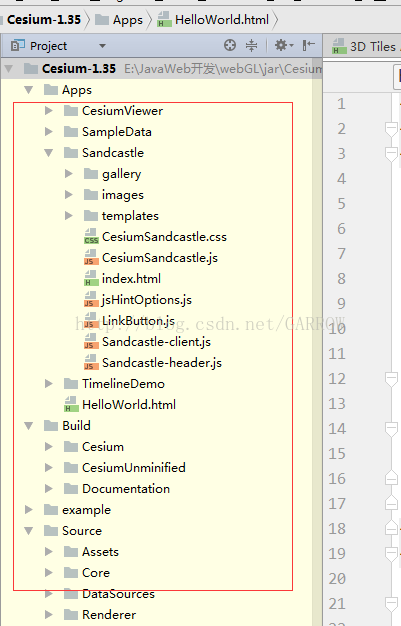Expand the CesiumUnminified folder
Image resolution: width=401 pixels, height=626 pixels.
pos(49,468)
